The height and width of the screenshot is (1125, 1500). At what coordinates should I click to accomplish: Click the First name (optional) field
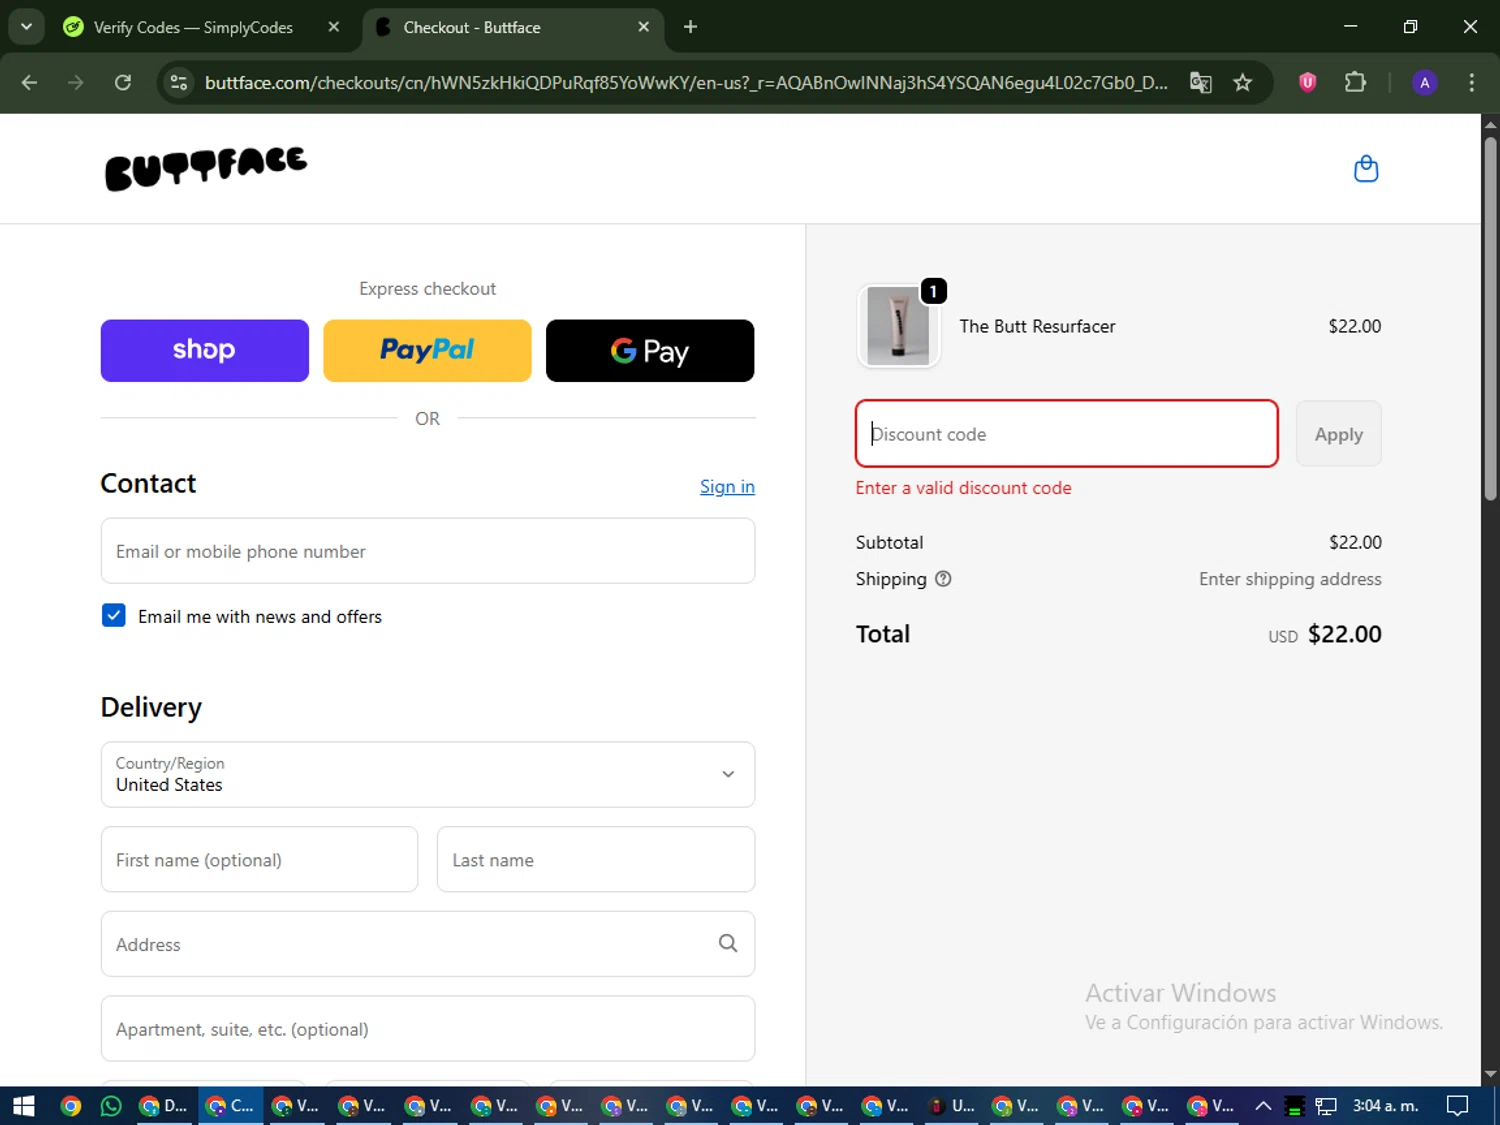coord(259,859)
